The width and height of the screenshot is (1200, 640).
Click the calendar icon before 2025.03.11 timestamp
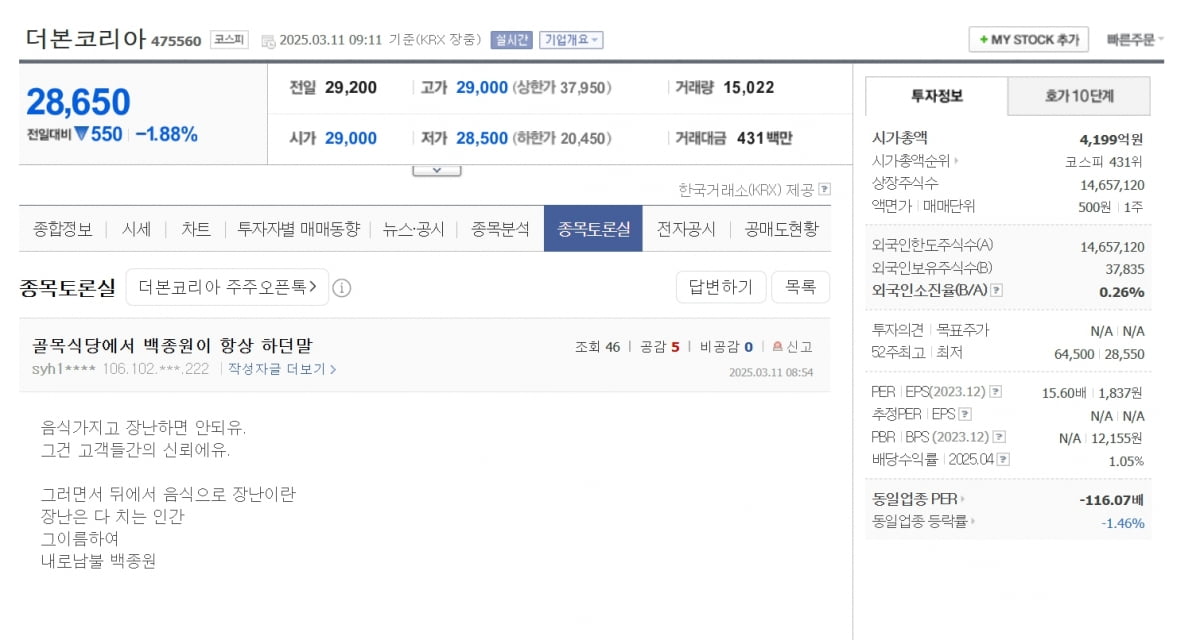coord(268,41)
